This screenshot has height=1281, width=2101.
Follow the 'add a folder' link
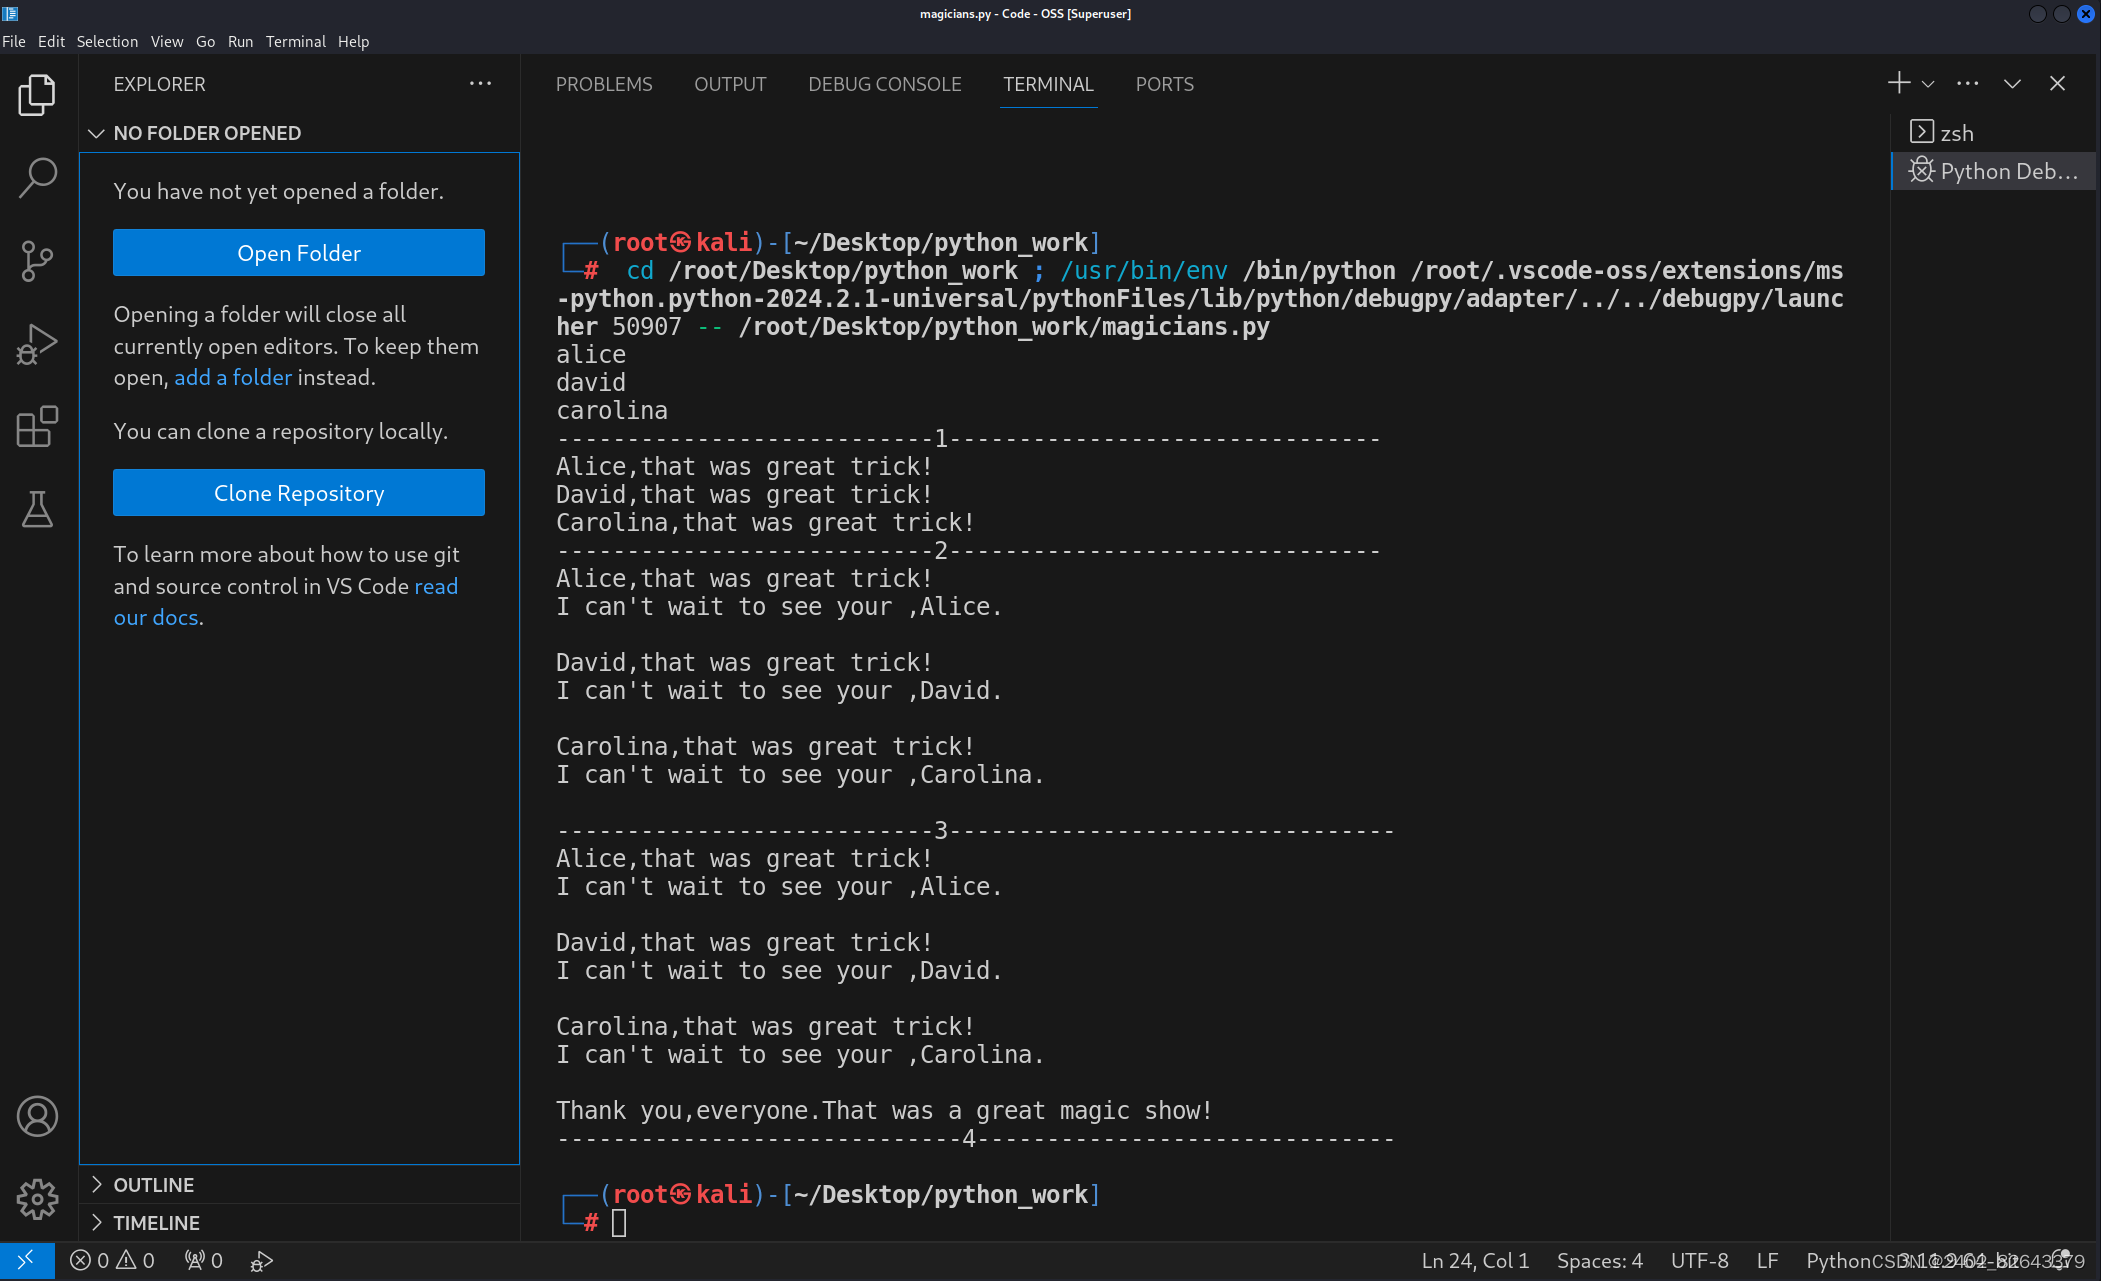pos(233,378)
